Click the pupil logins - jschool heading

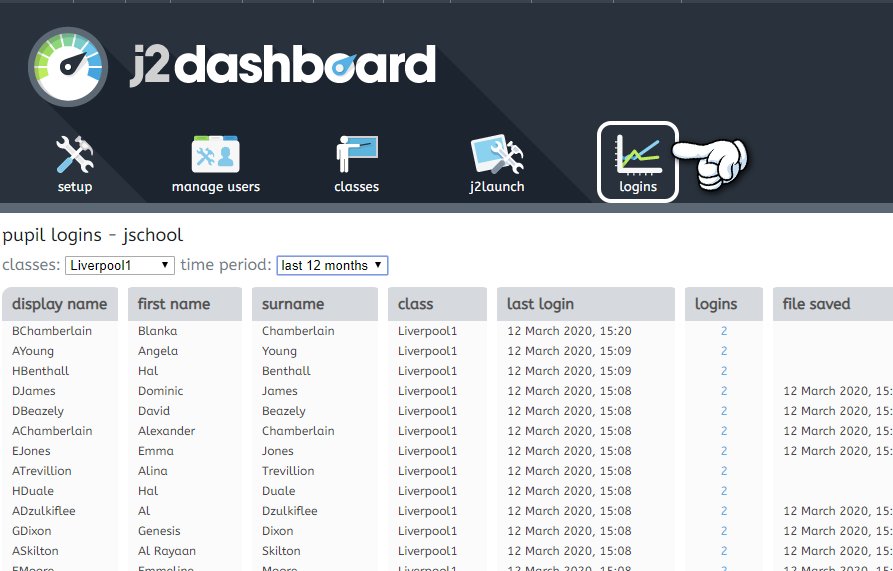tap(93, 235)
